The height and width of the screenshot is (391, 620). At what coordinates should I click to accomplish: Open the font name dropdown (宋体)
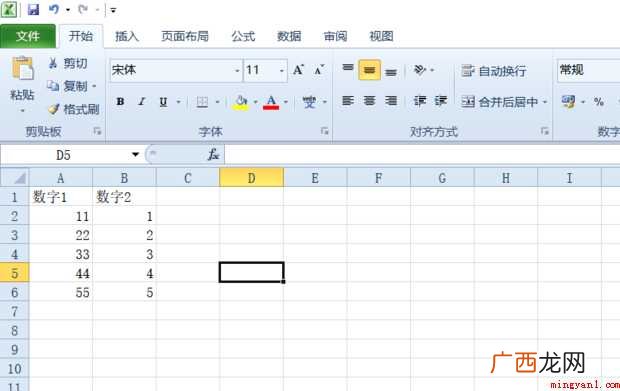point(237,71)
